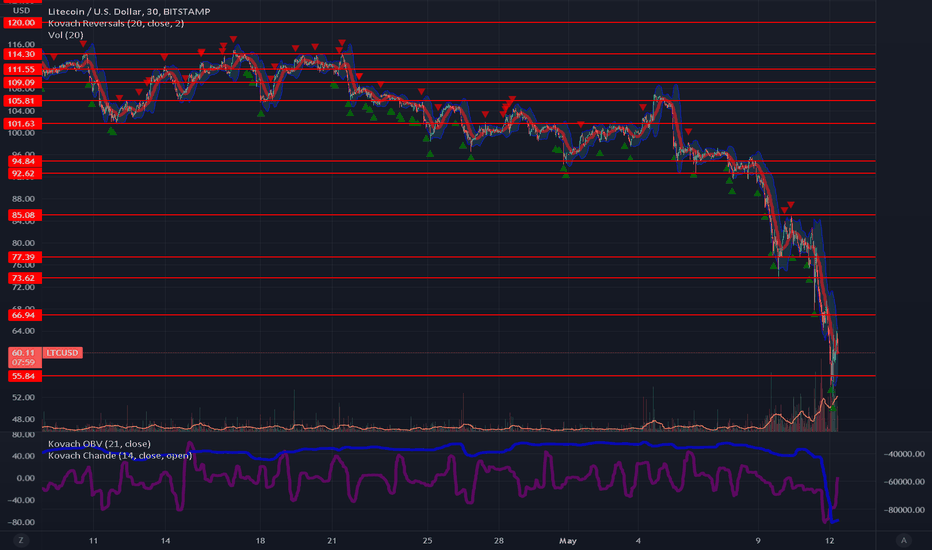Click the 114.30 price level label
Image resolution: width=932 pixels, height=550 pixels.
tap(22, 54)
